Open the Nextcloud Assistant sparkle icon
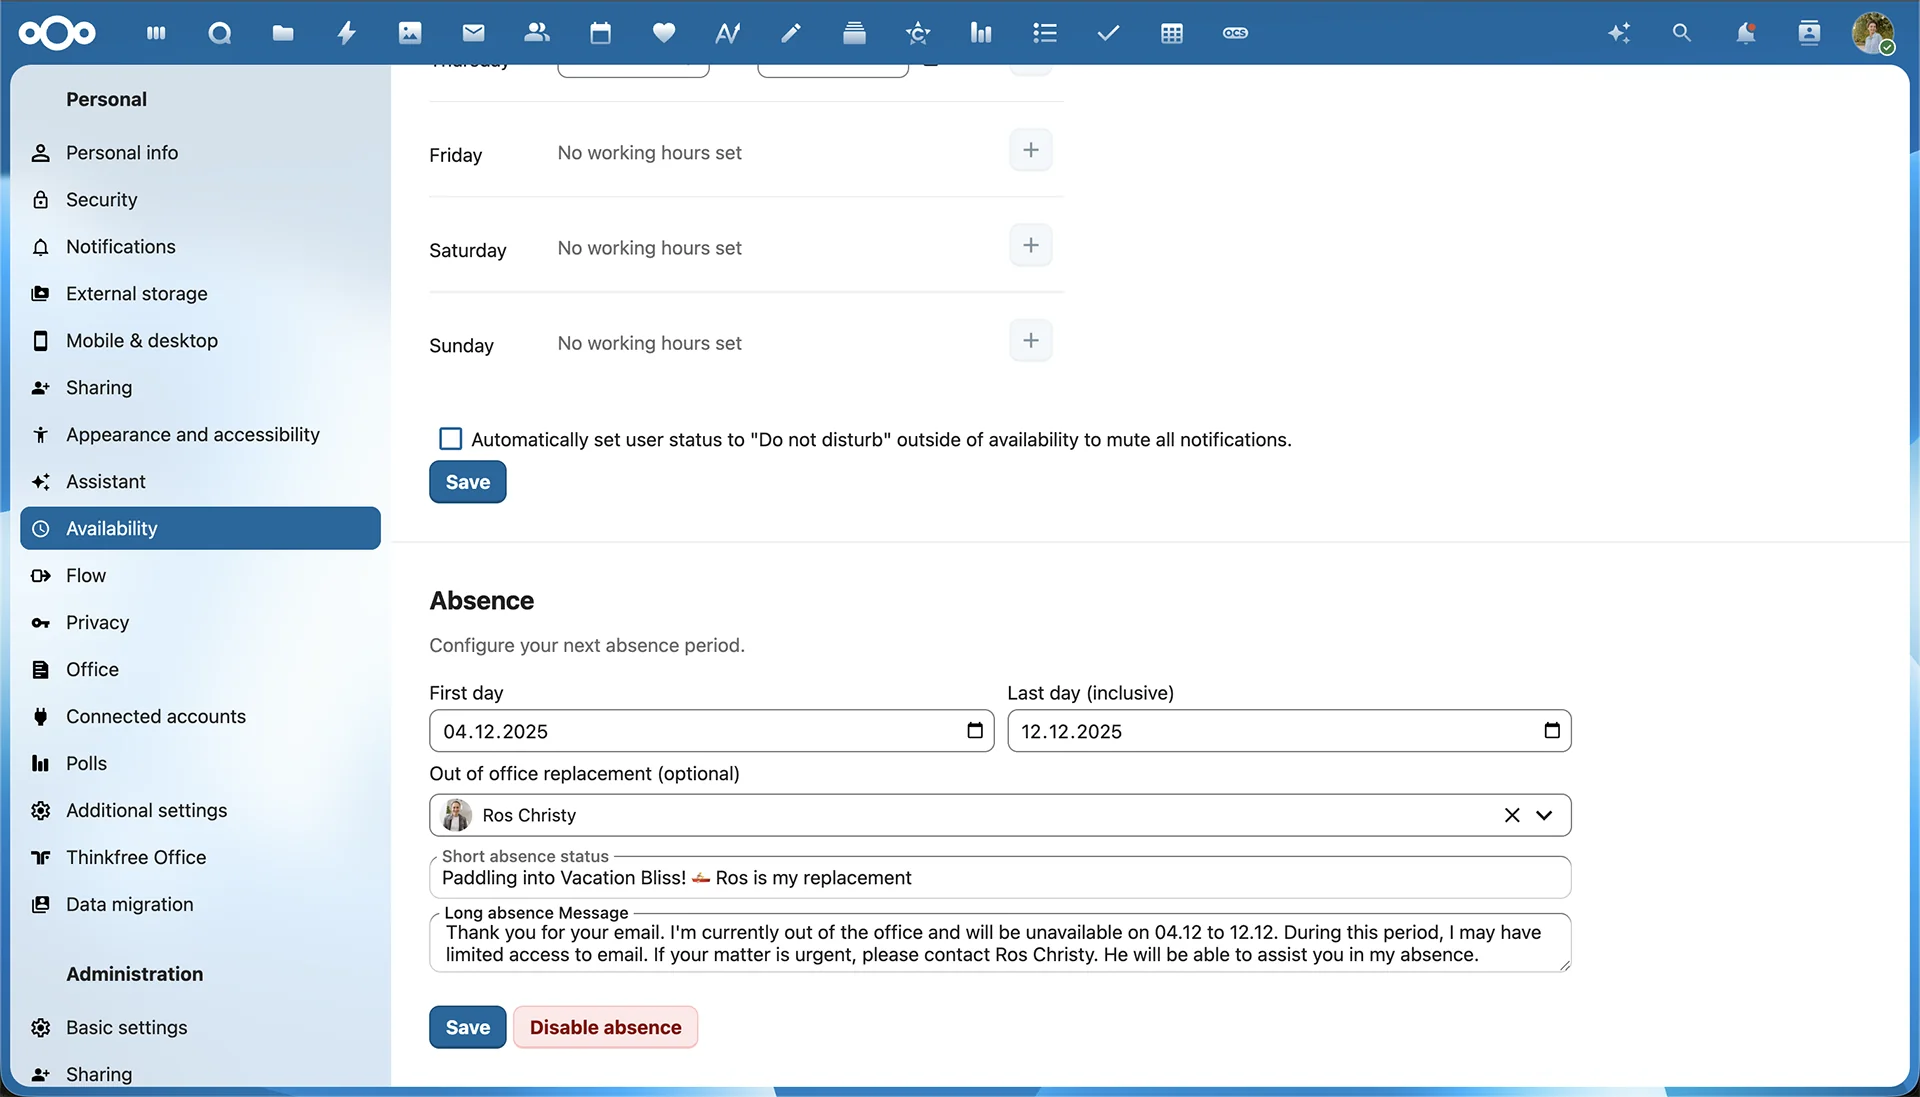1920x1097 pixels. pos(1618,33)
